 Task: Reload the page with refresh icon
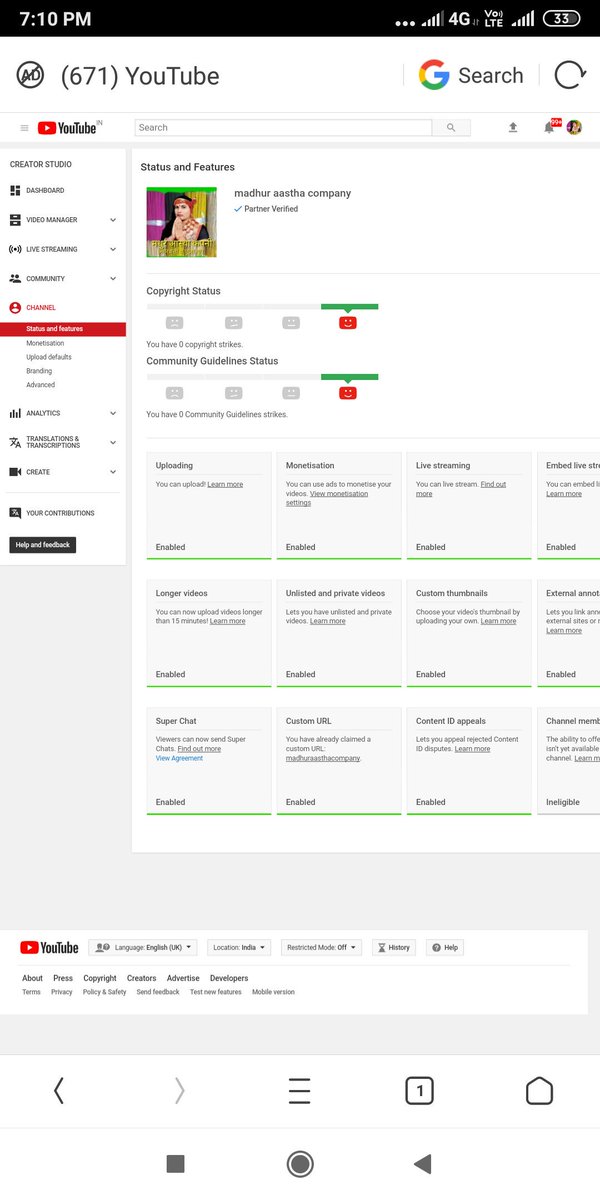569,75
